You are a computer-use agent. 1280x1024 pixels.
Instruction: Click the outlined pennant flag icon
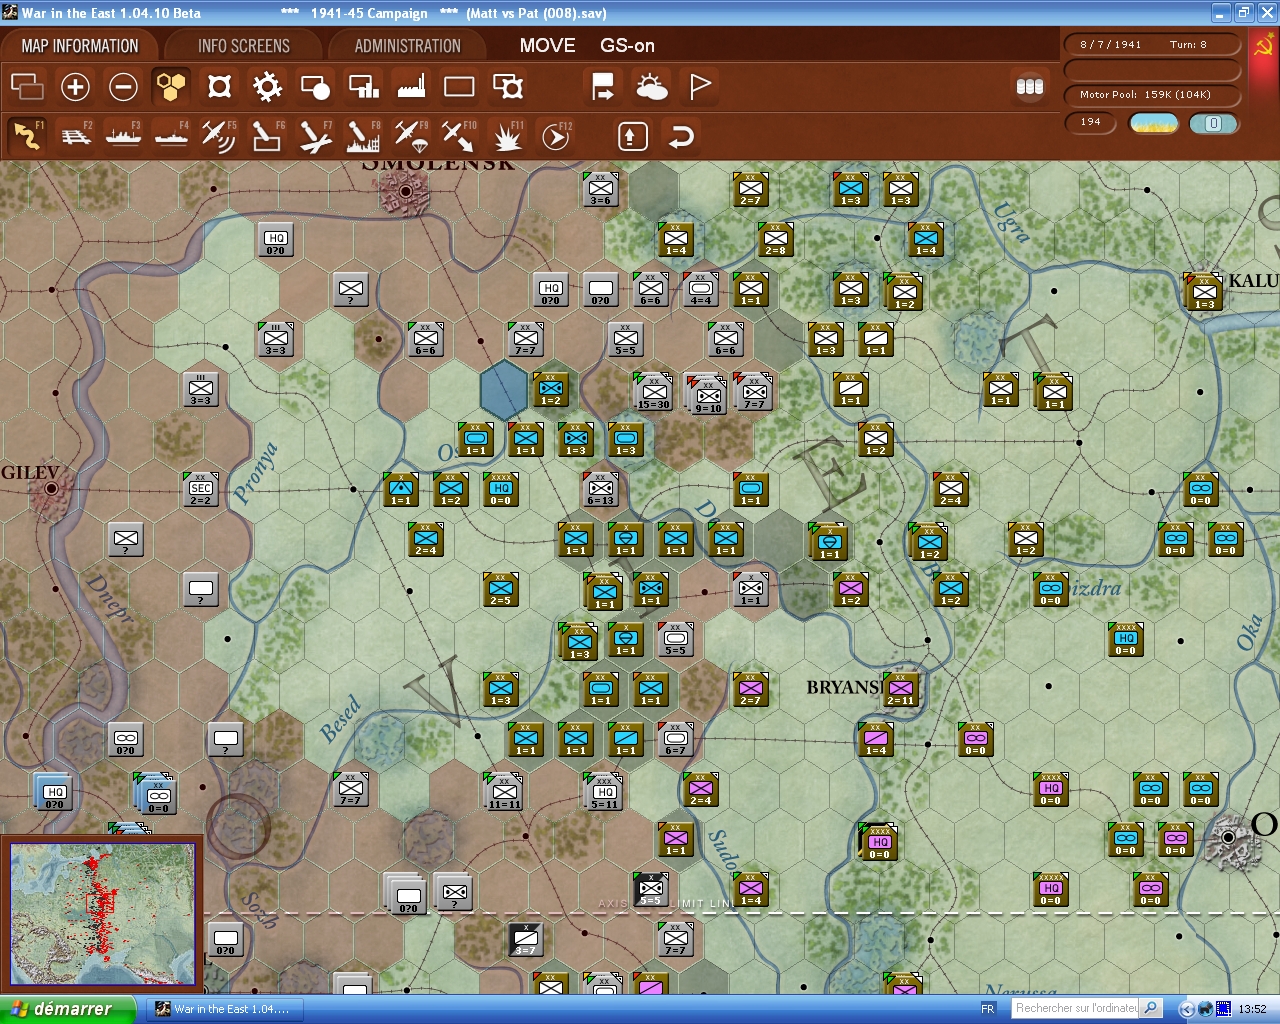pyautogui.click(x=700, y=87)
